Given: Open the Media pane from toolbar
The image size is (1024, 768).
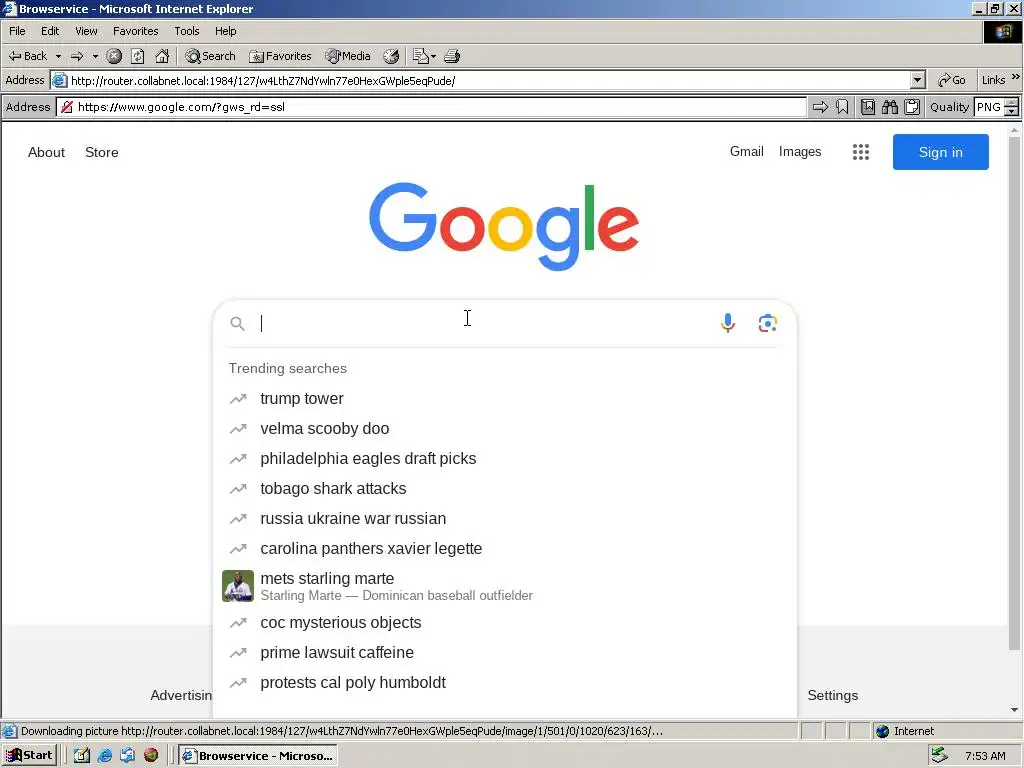Looking at the screenshot, I should [x=348, y=56].
